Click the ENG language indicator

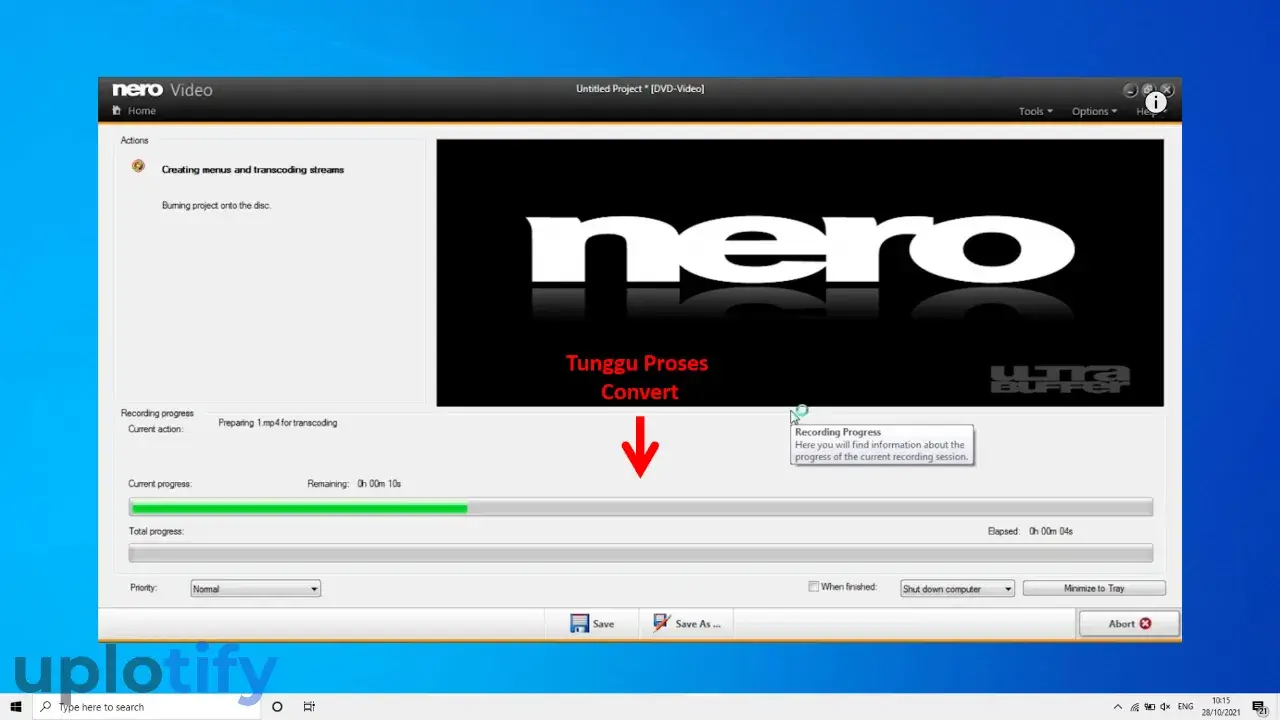tap(1186, 706)
